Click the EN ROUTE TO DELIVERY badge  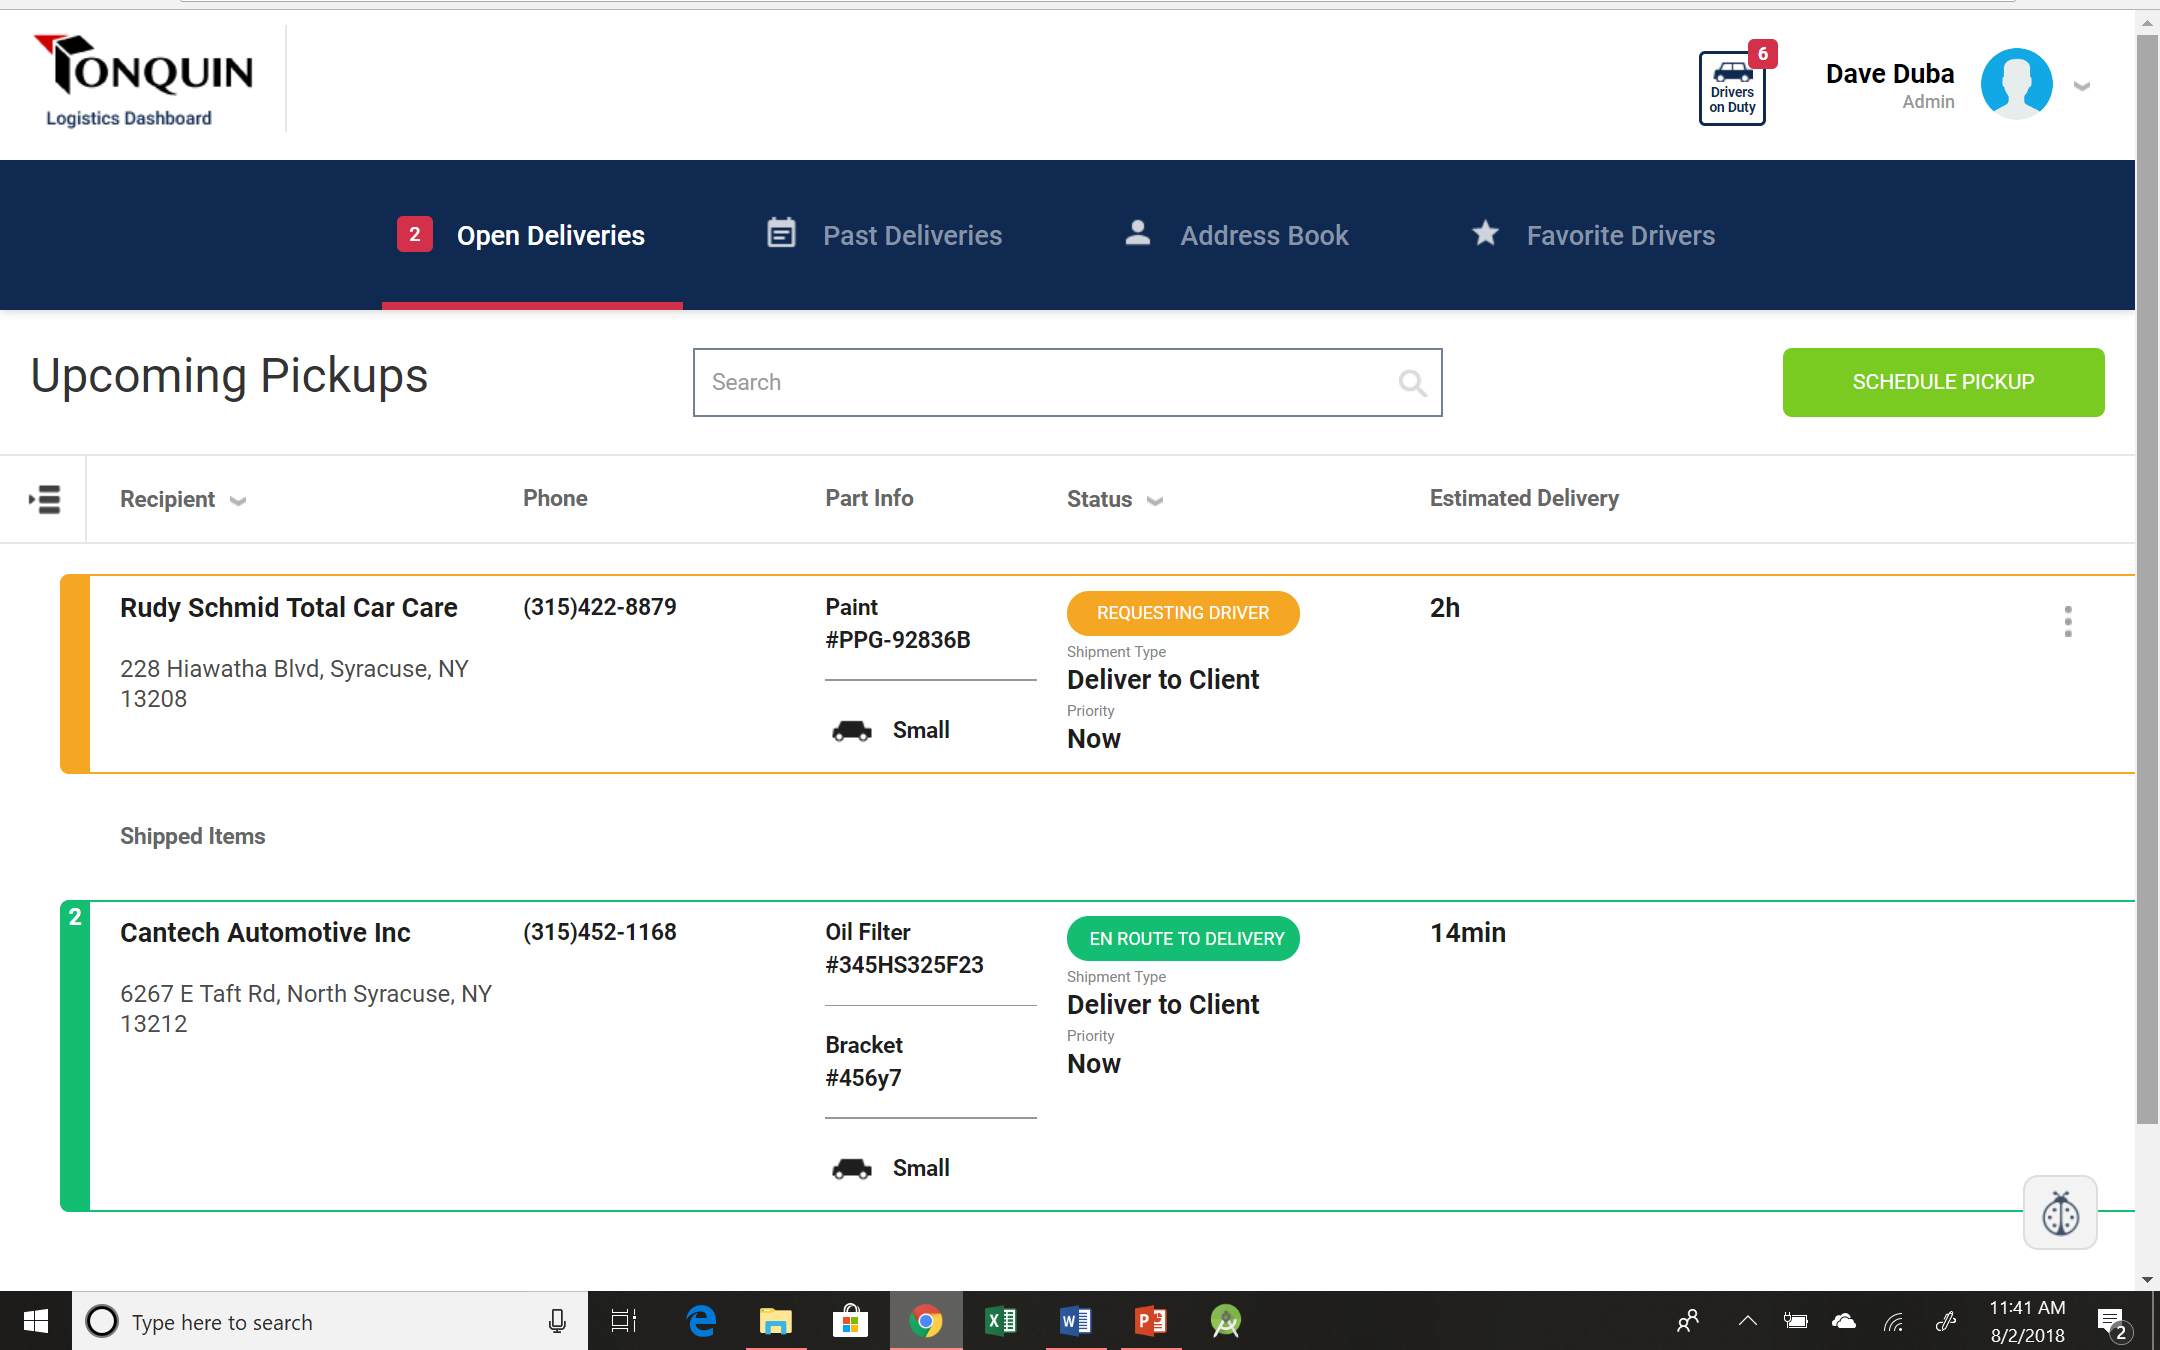coord(1183,939)
